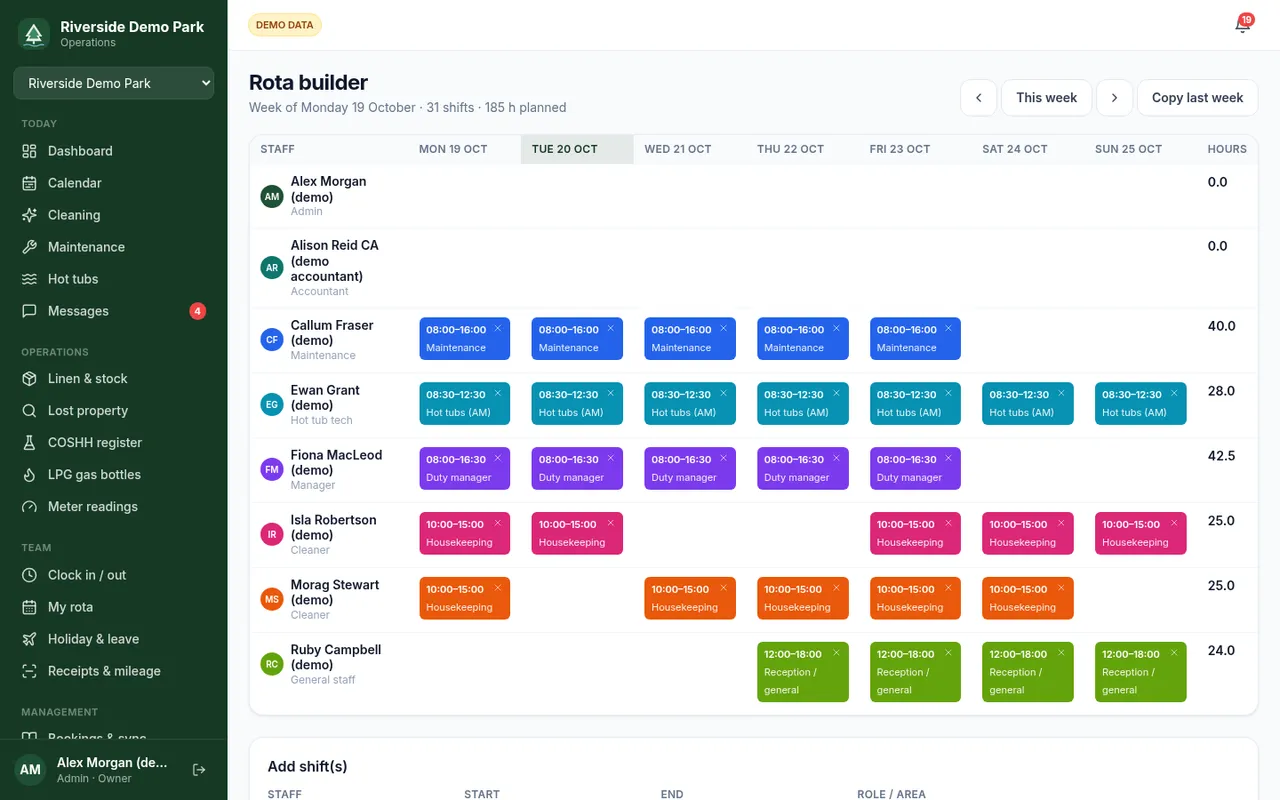Screen dimensions: 1280x800
Task: Open Messages in the sidebar
Action: (x=114, y=311)
